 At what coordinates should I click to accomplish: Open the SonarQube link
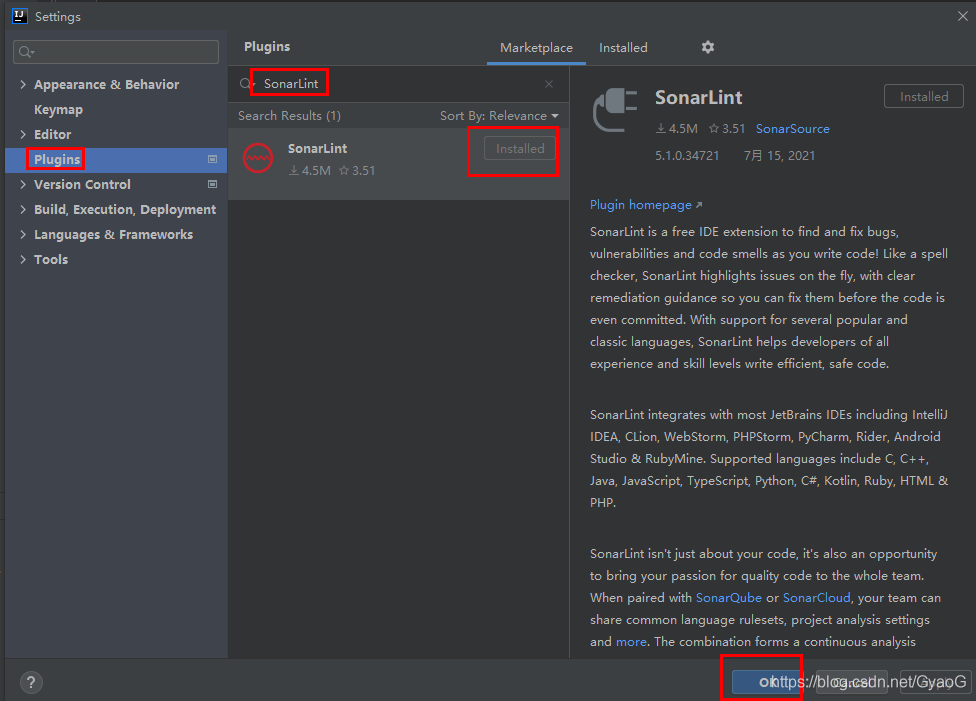[728, 598]
